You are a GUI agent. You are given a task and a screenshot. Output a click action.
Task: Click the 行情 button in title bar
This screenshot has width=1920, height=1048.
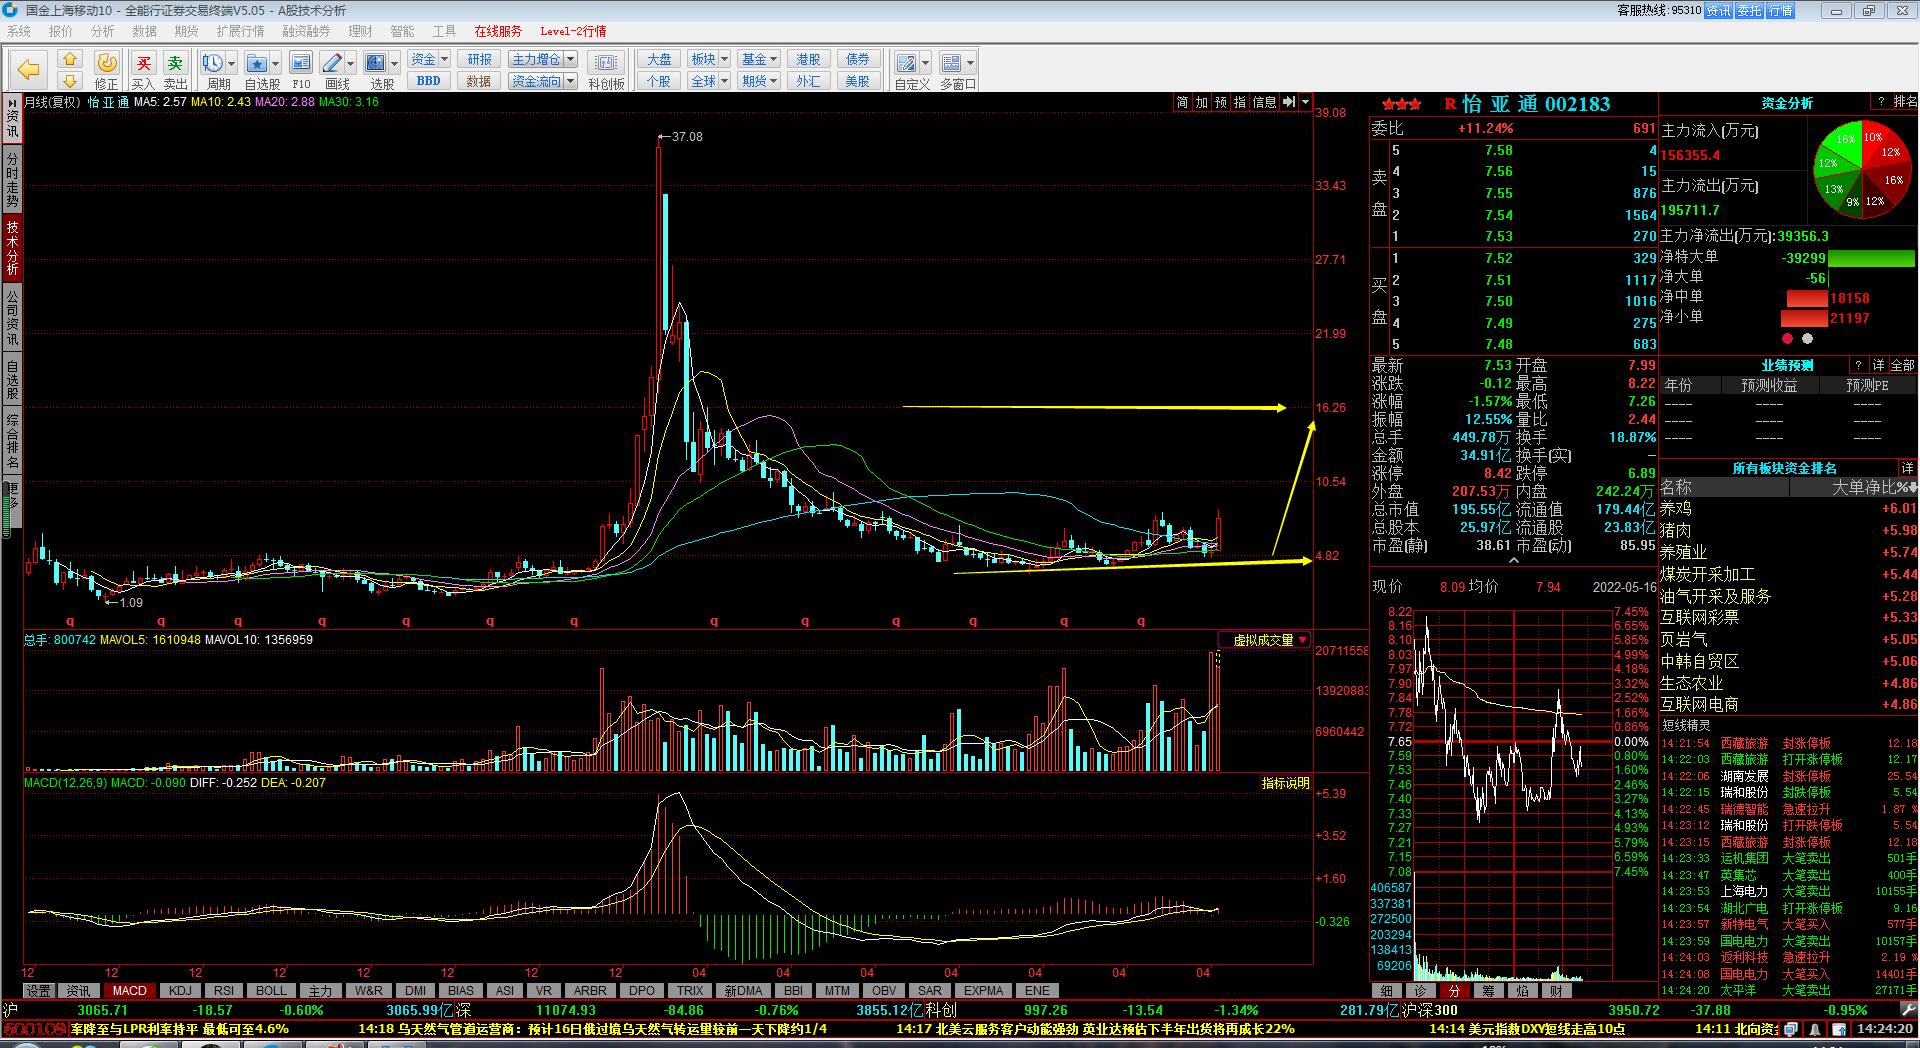1780,10
